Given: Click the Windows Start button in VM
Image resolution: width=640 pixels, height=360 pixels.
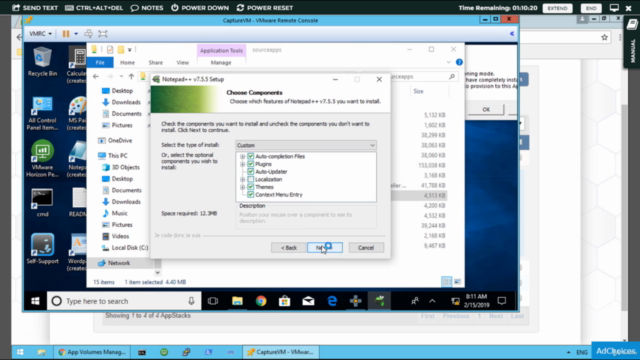Looking at the screenshot, I should 35,301.
